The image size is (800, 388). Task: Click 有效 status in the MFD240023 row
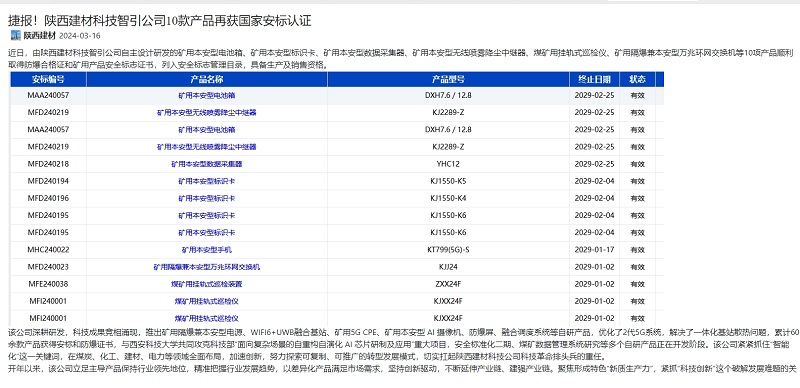637,267
